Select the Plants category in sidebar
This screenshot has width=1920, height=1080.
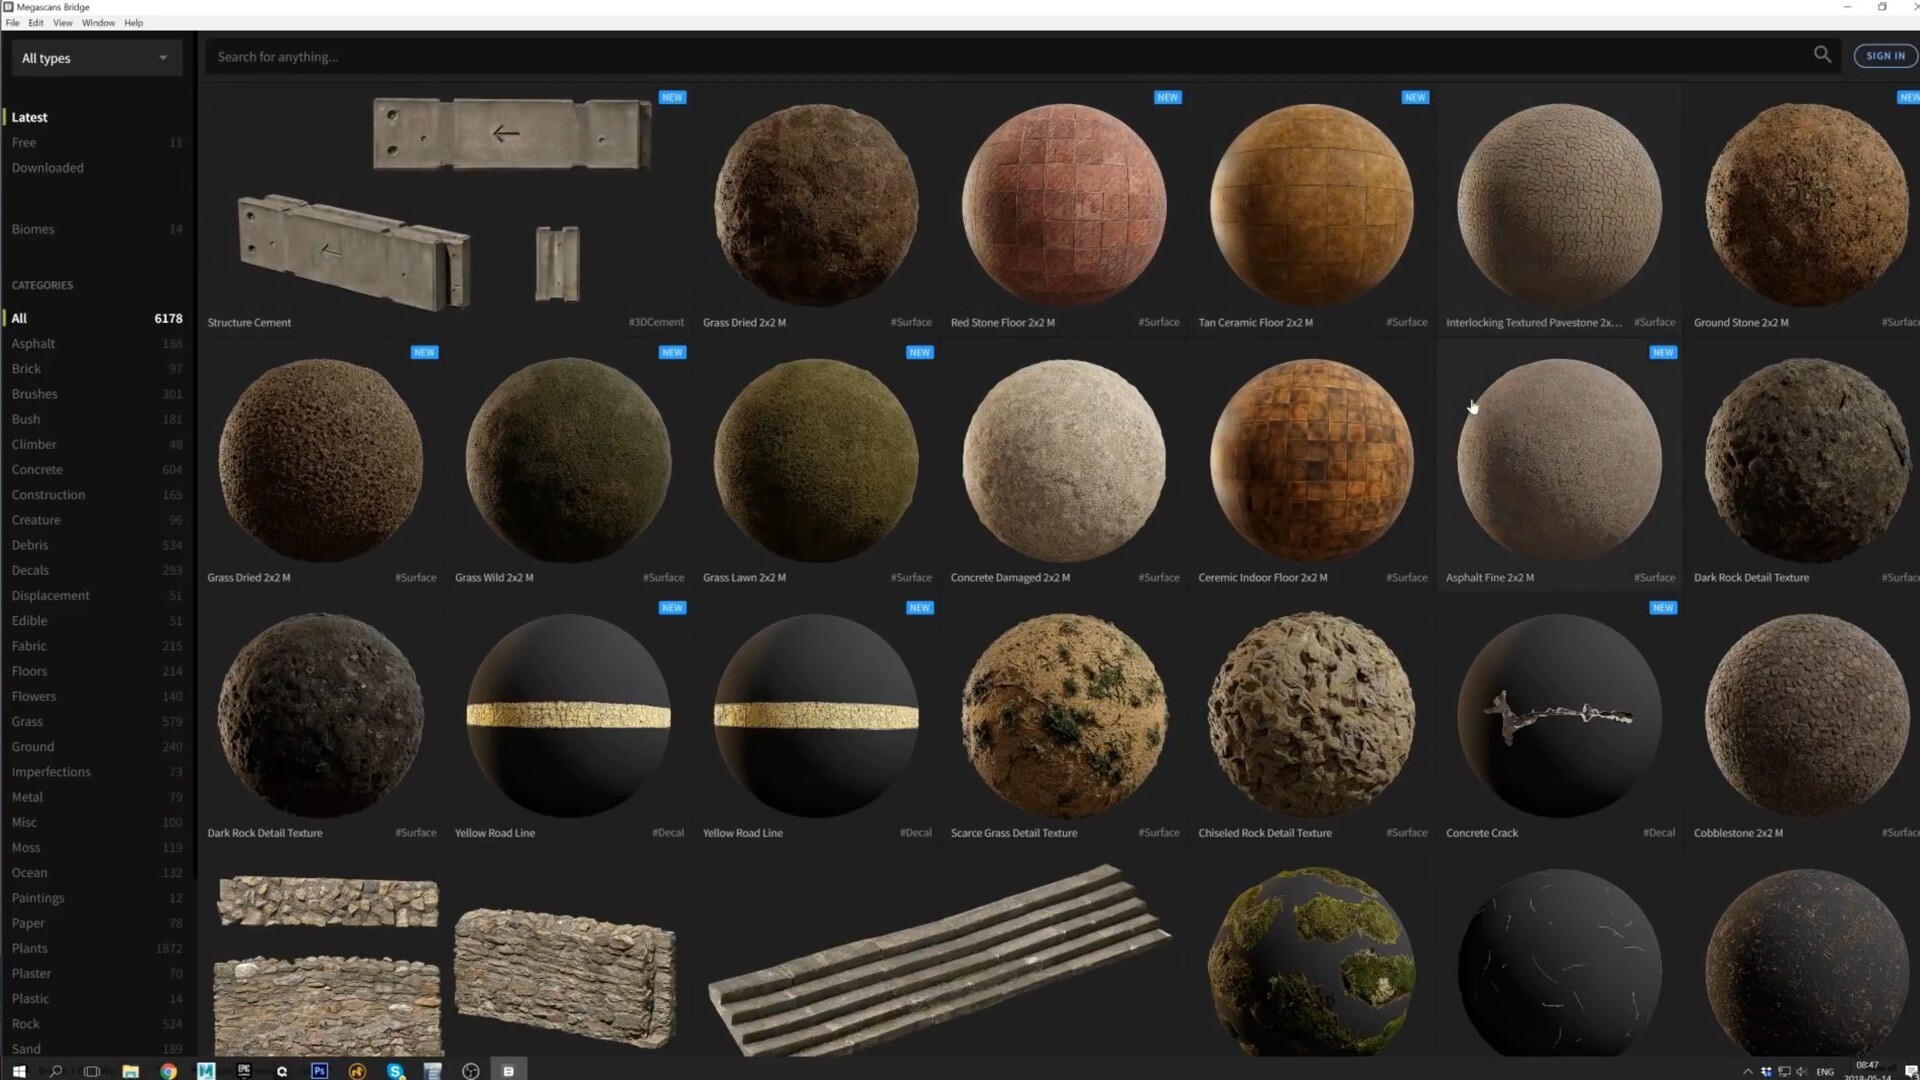pos(29,948)
